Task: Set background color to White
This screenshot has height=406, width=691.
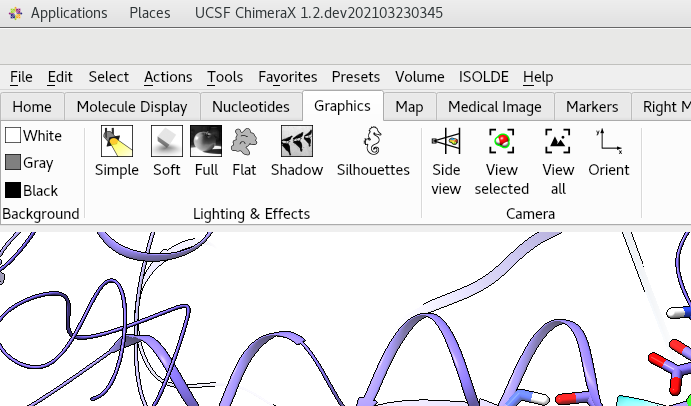Action: 33,136
